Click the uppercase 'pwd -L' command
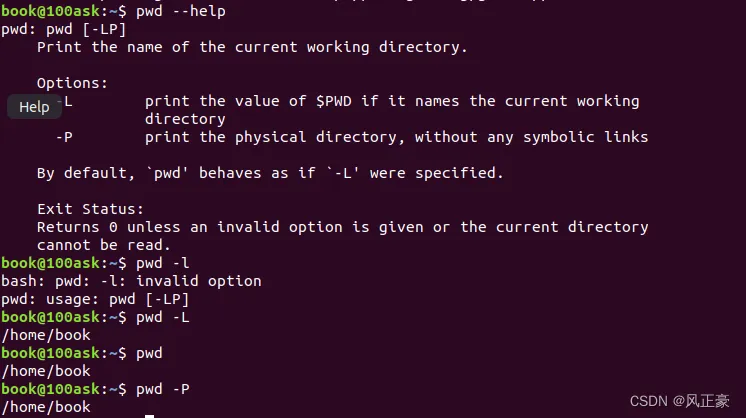Image resolution: width=746 pixels, height=418 pixels. click(162, 317)
